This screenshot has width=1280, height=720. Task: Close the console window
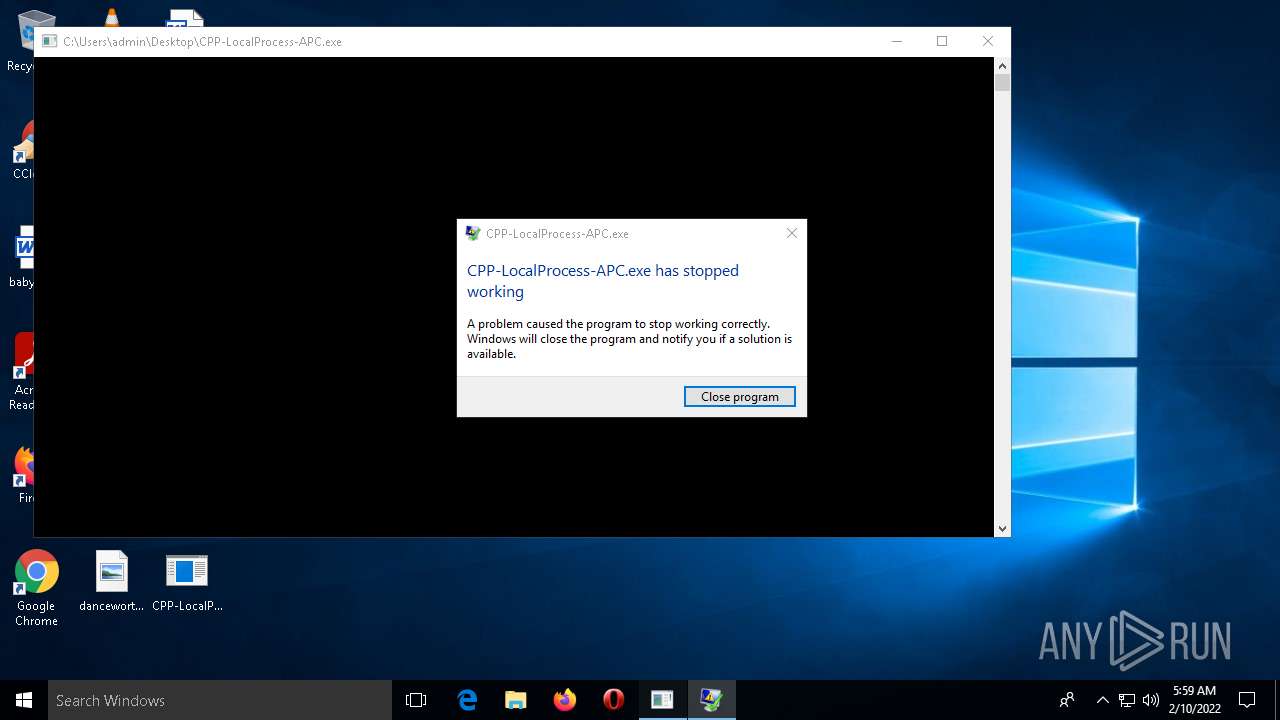pyautogui.click(x=988, y=41)
